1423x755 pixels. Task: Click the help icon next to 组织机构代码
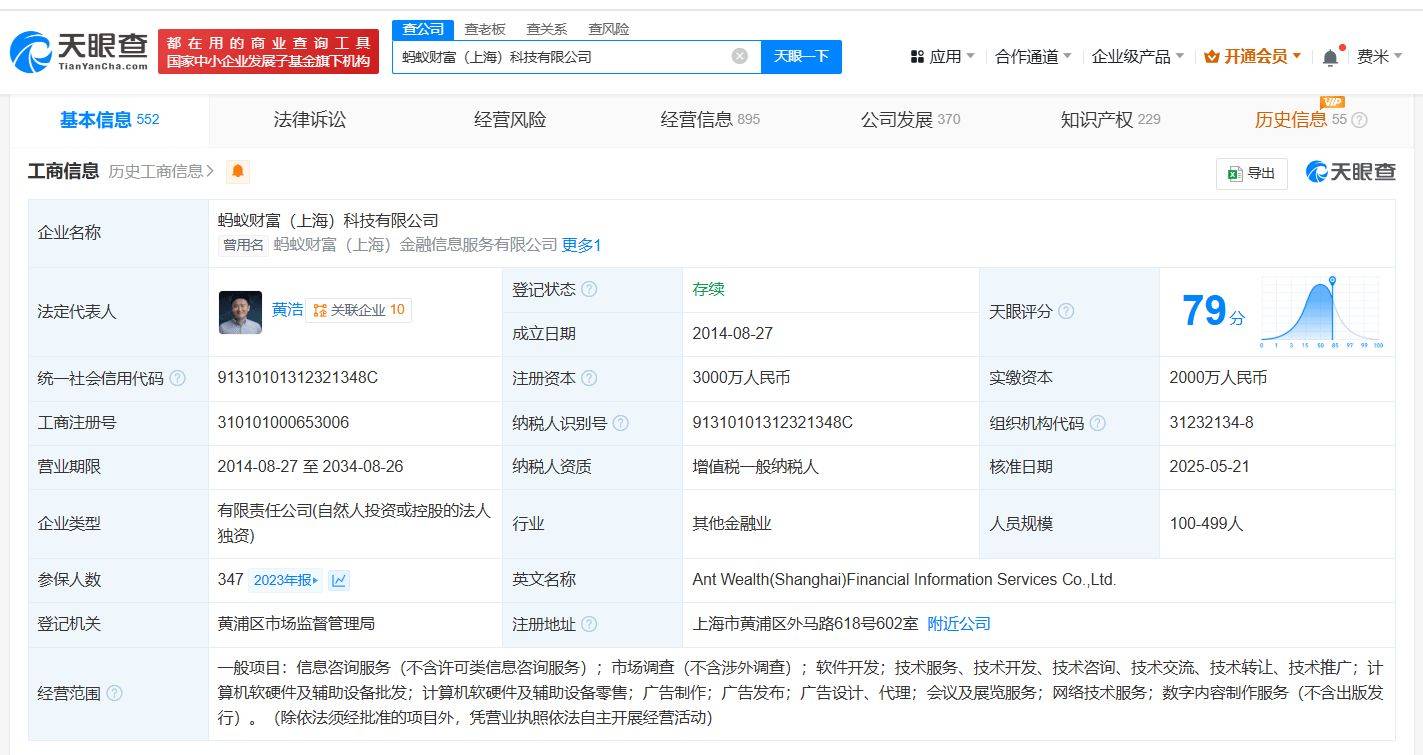tap(1097, 423)
